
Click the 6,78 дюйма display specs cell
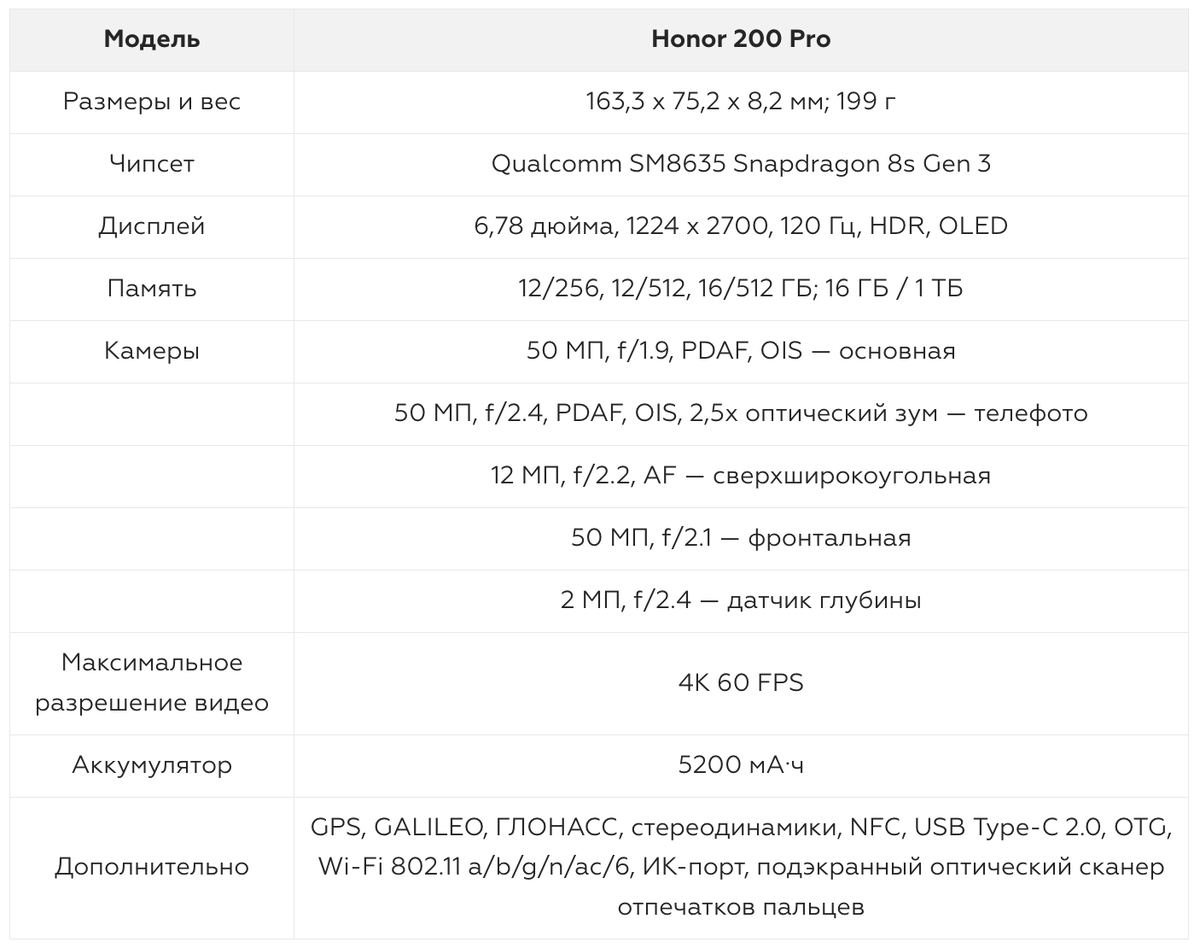[740, 226]
